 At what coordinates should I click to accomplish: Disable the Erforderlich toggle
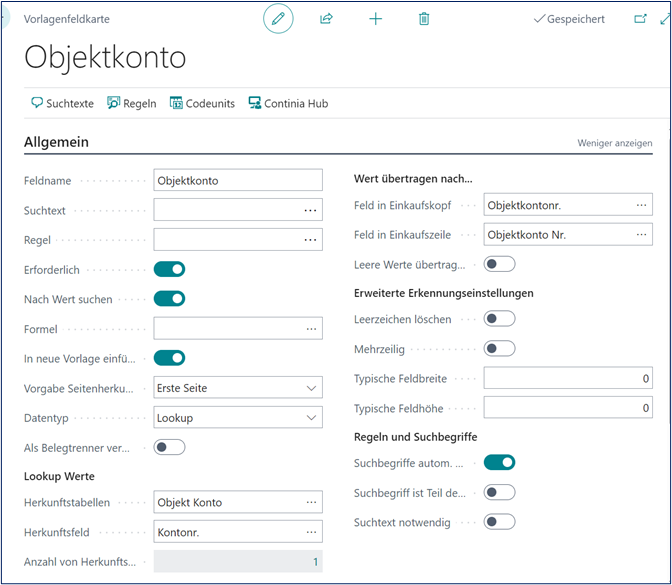tap(169, 269)
